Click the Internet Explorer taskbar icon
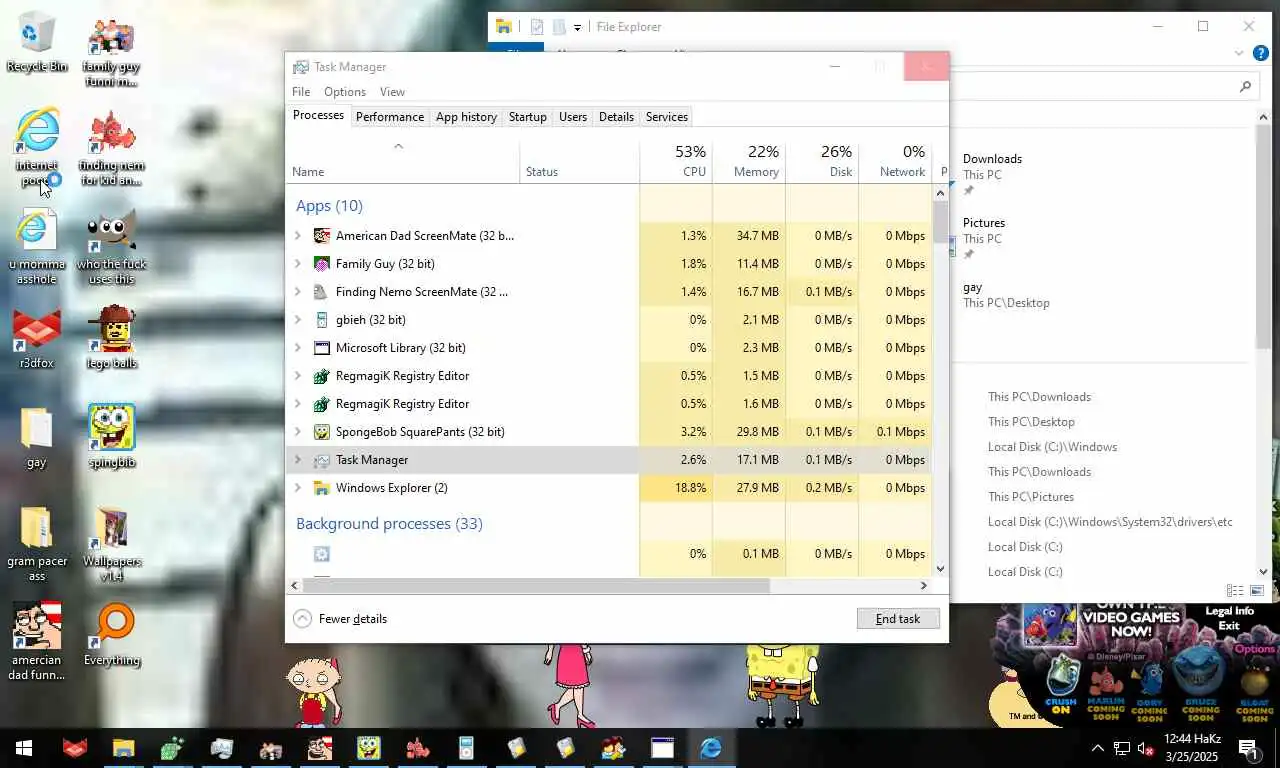Viewport: 1280px width, 768px height. click(x=711, y=748)
